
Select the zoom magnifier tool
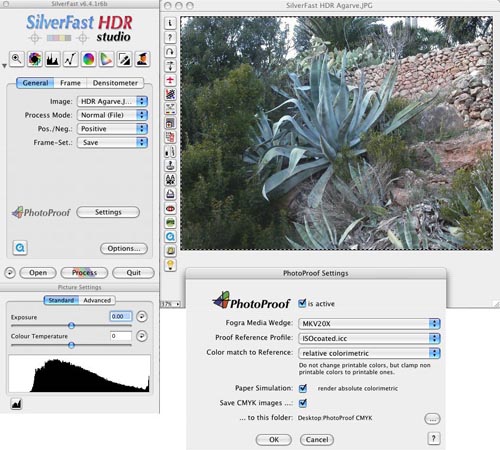(17, 59)
